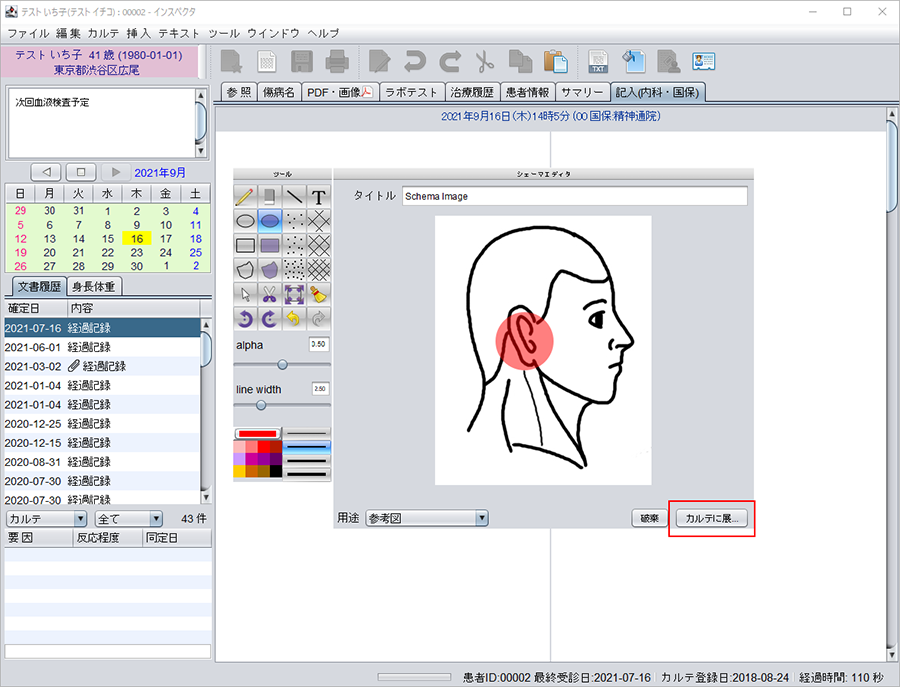This screenshot has width=900, height=687.
Task: Switch to the ラボテスト tab
Action: coord(411,92)
